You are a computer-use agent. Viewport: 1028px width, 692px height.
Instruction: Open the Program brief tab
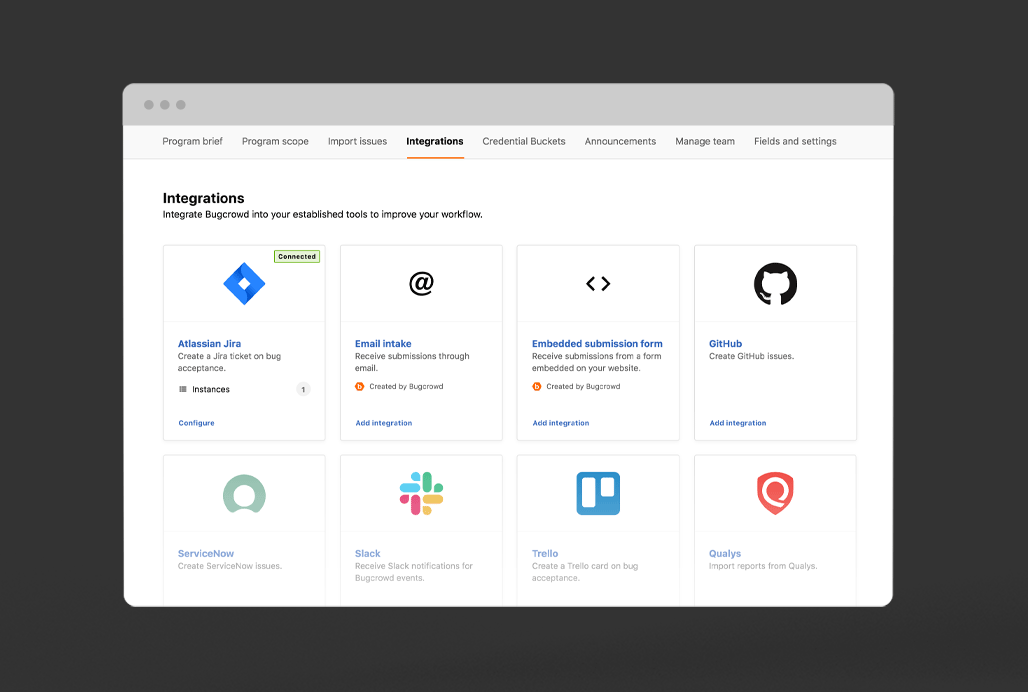click(192, 141)
